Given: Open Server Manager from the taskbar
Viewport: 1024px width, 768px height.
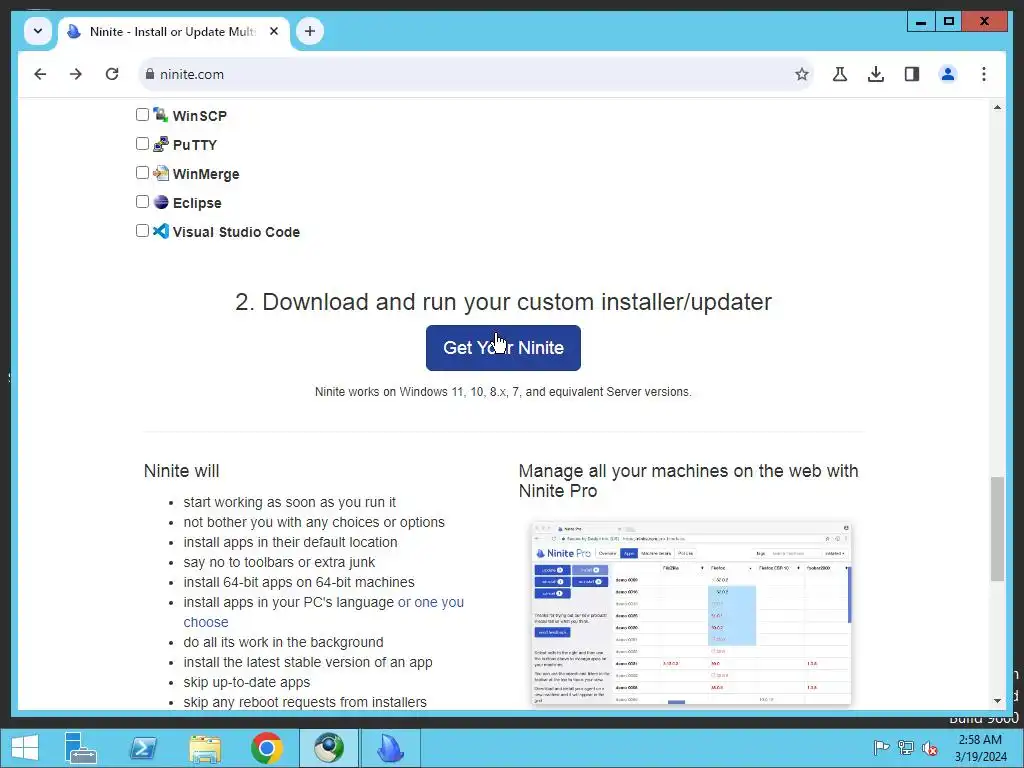Looking at the screenshot, I should coord(80,748).
